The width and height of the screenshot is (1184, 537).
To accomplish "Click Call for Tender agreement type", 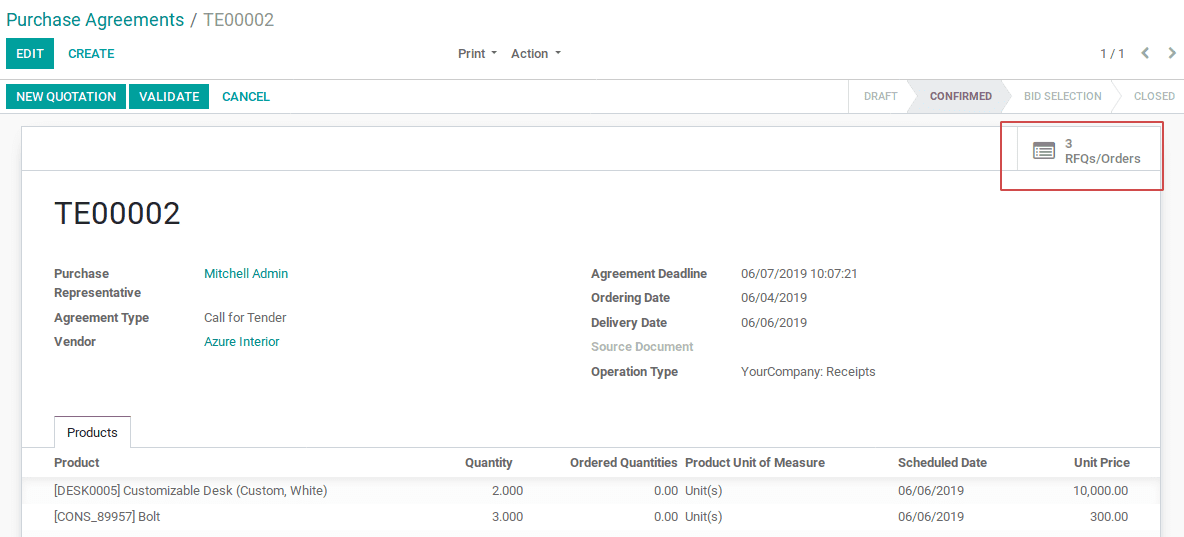I will 245,318.
